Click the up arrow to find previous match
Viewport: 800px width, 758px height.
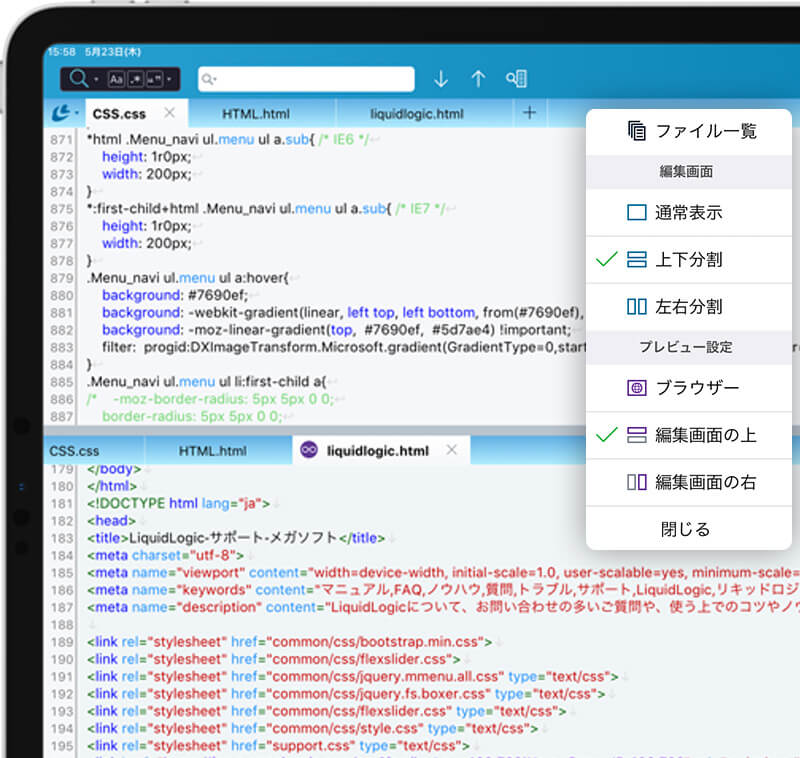(477, 78)
